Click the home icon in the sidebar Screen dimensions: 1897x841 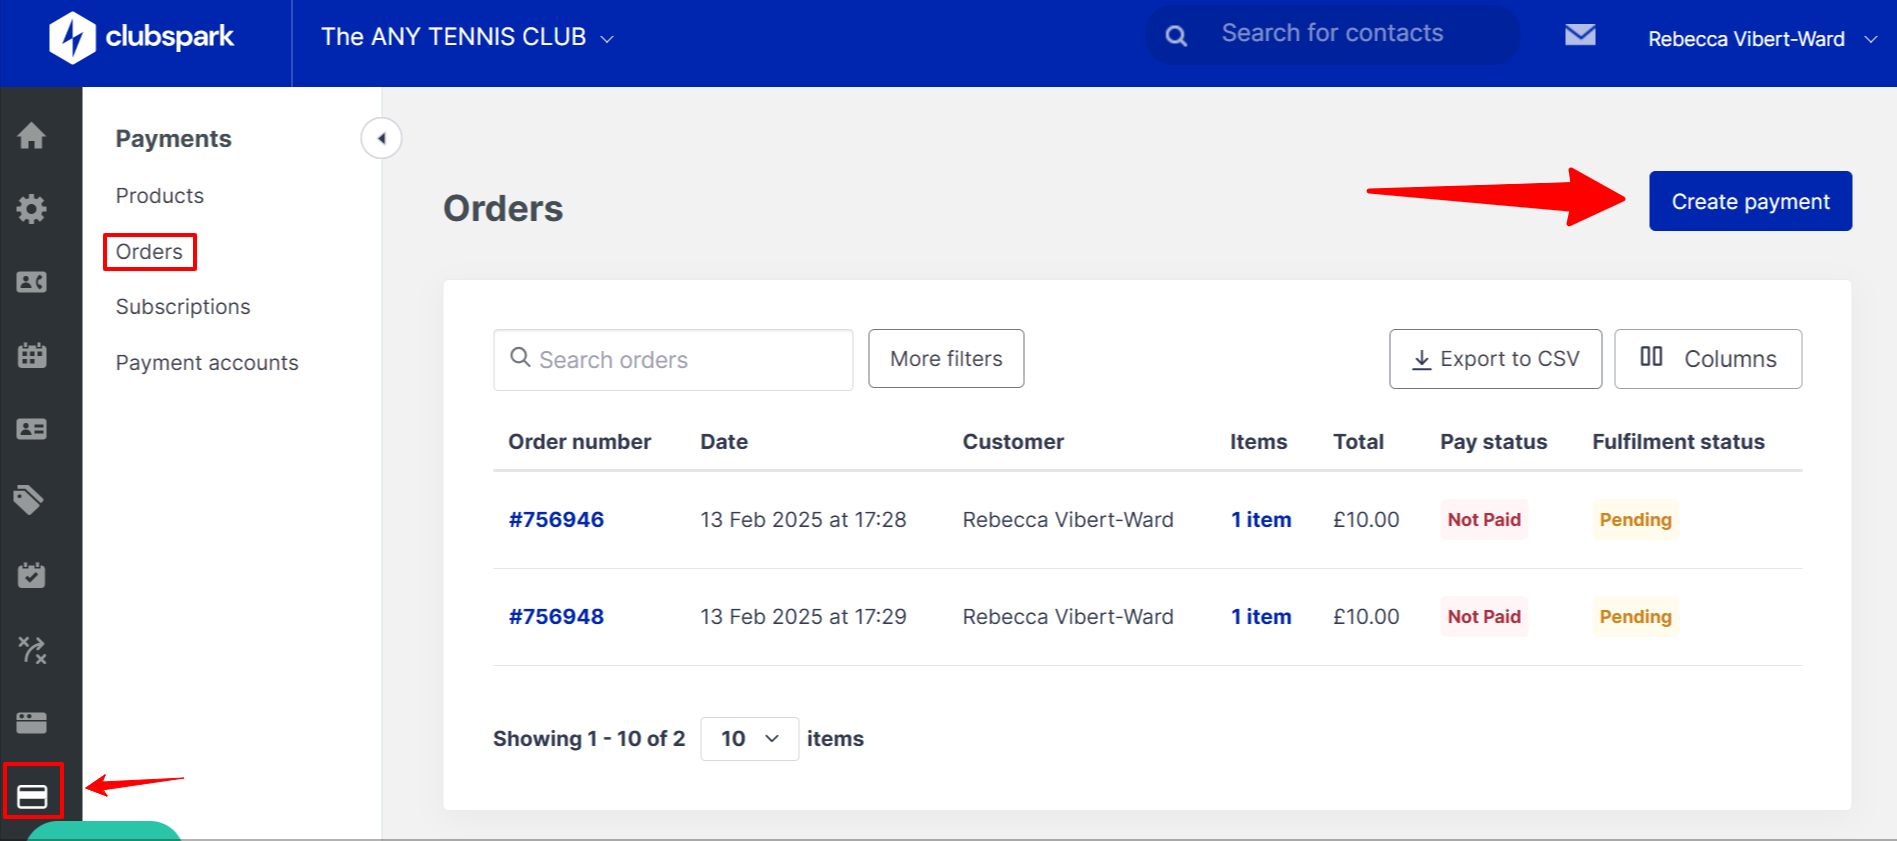point(31,136)
